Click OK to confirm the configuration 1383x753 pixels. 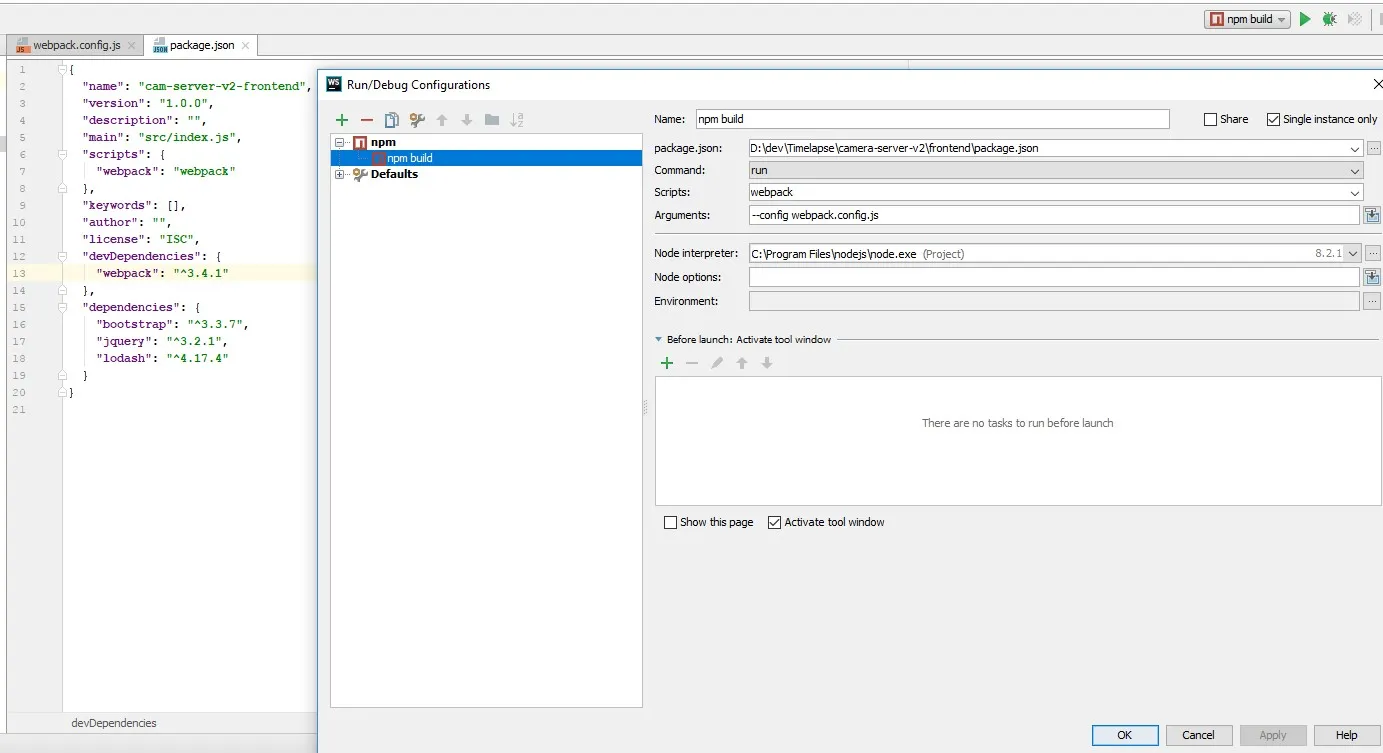[1125, 735]
